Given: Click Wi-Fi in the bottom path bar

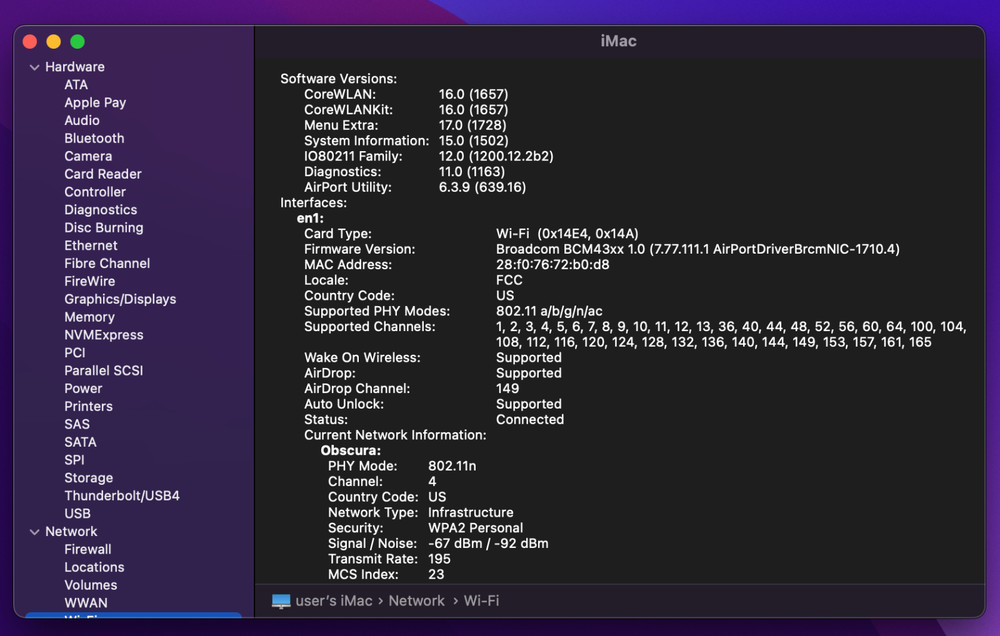Looking at the screenshot, I should coord(481,601).
